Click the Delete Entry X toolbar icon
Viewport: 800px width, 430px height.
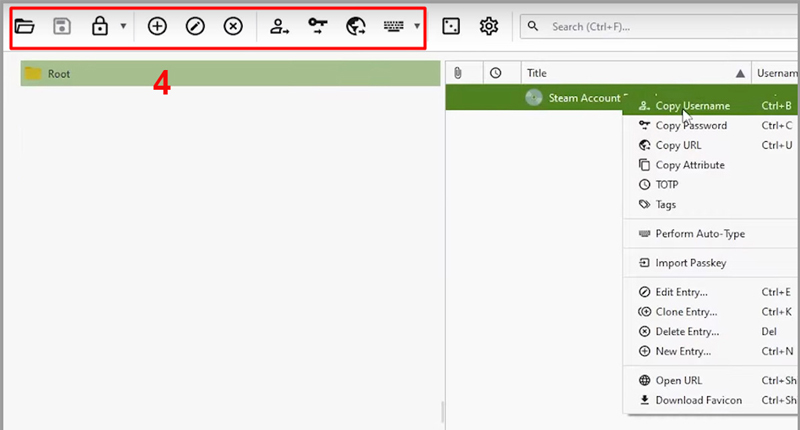(x=233, y=27)
